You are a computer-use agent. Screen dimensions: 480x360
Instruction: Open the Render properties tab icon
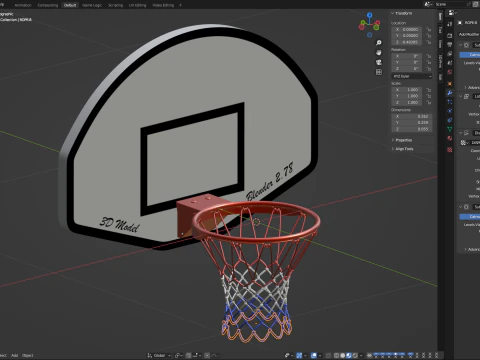point(450,35)
